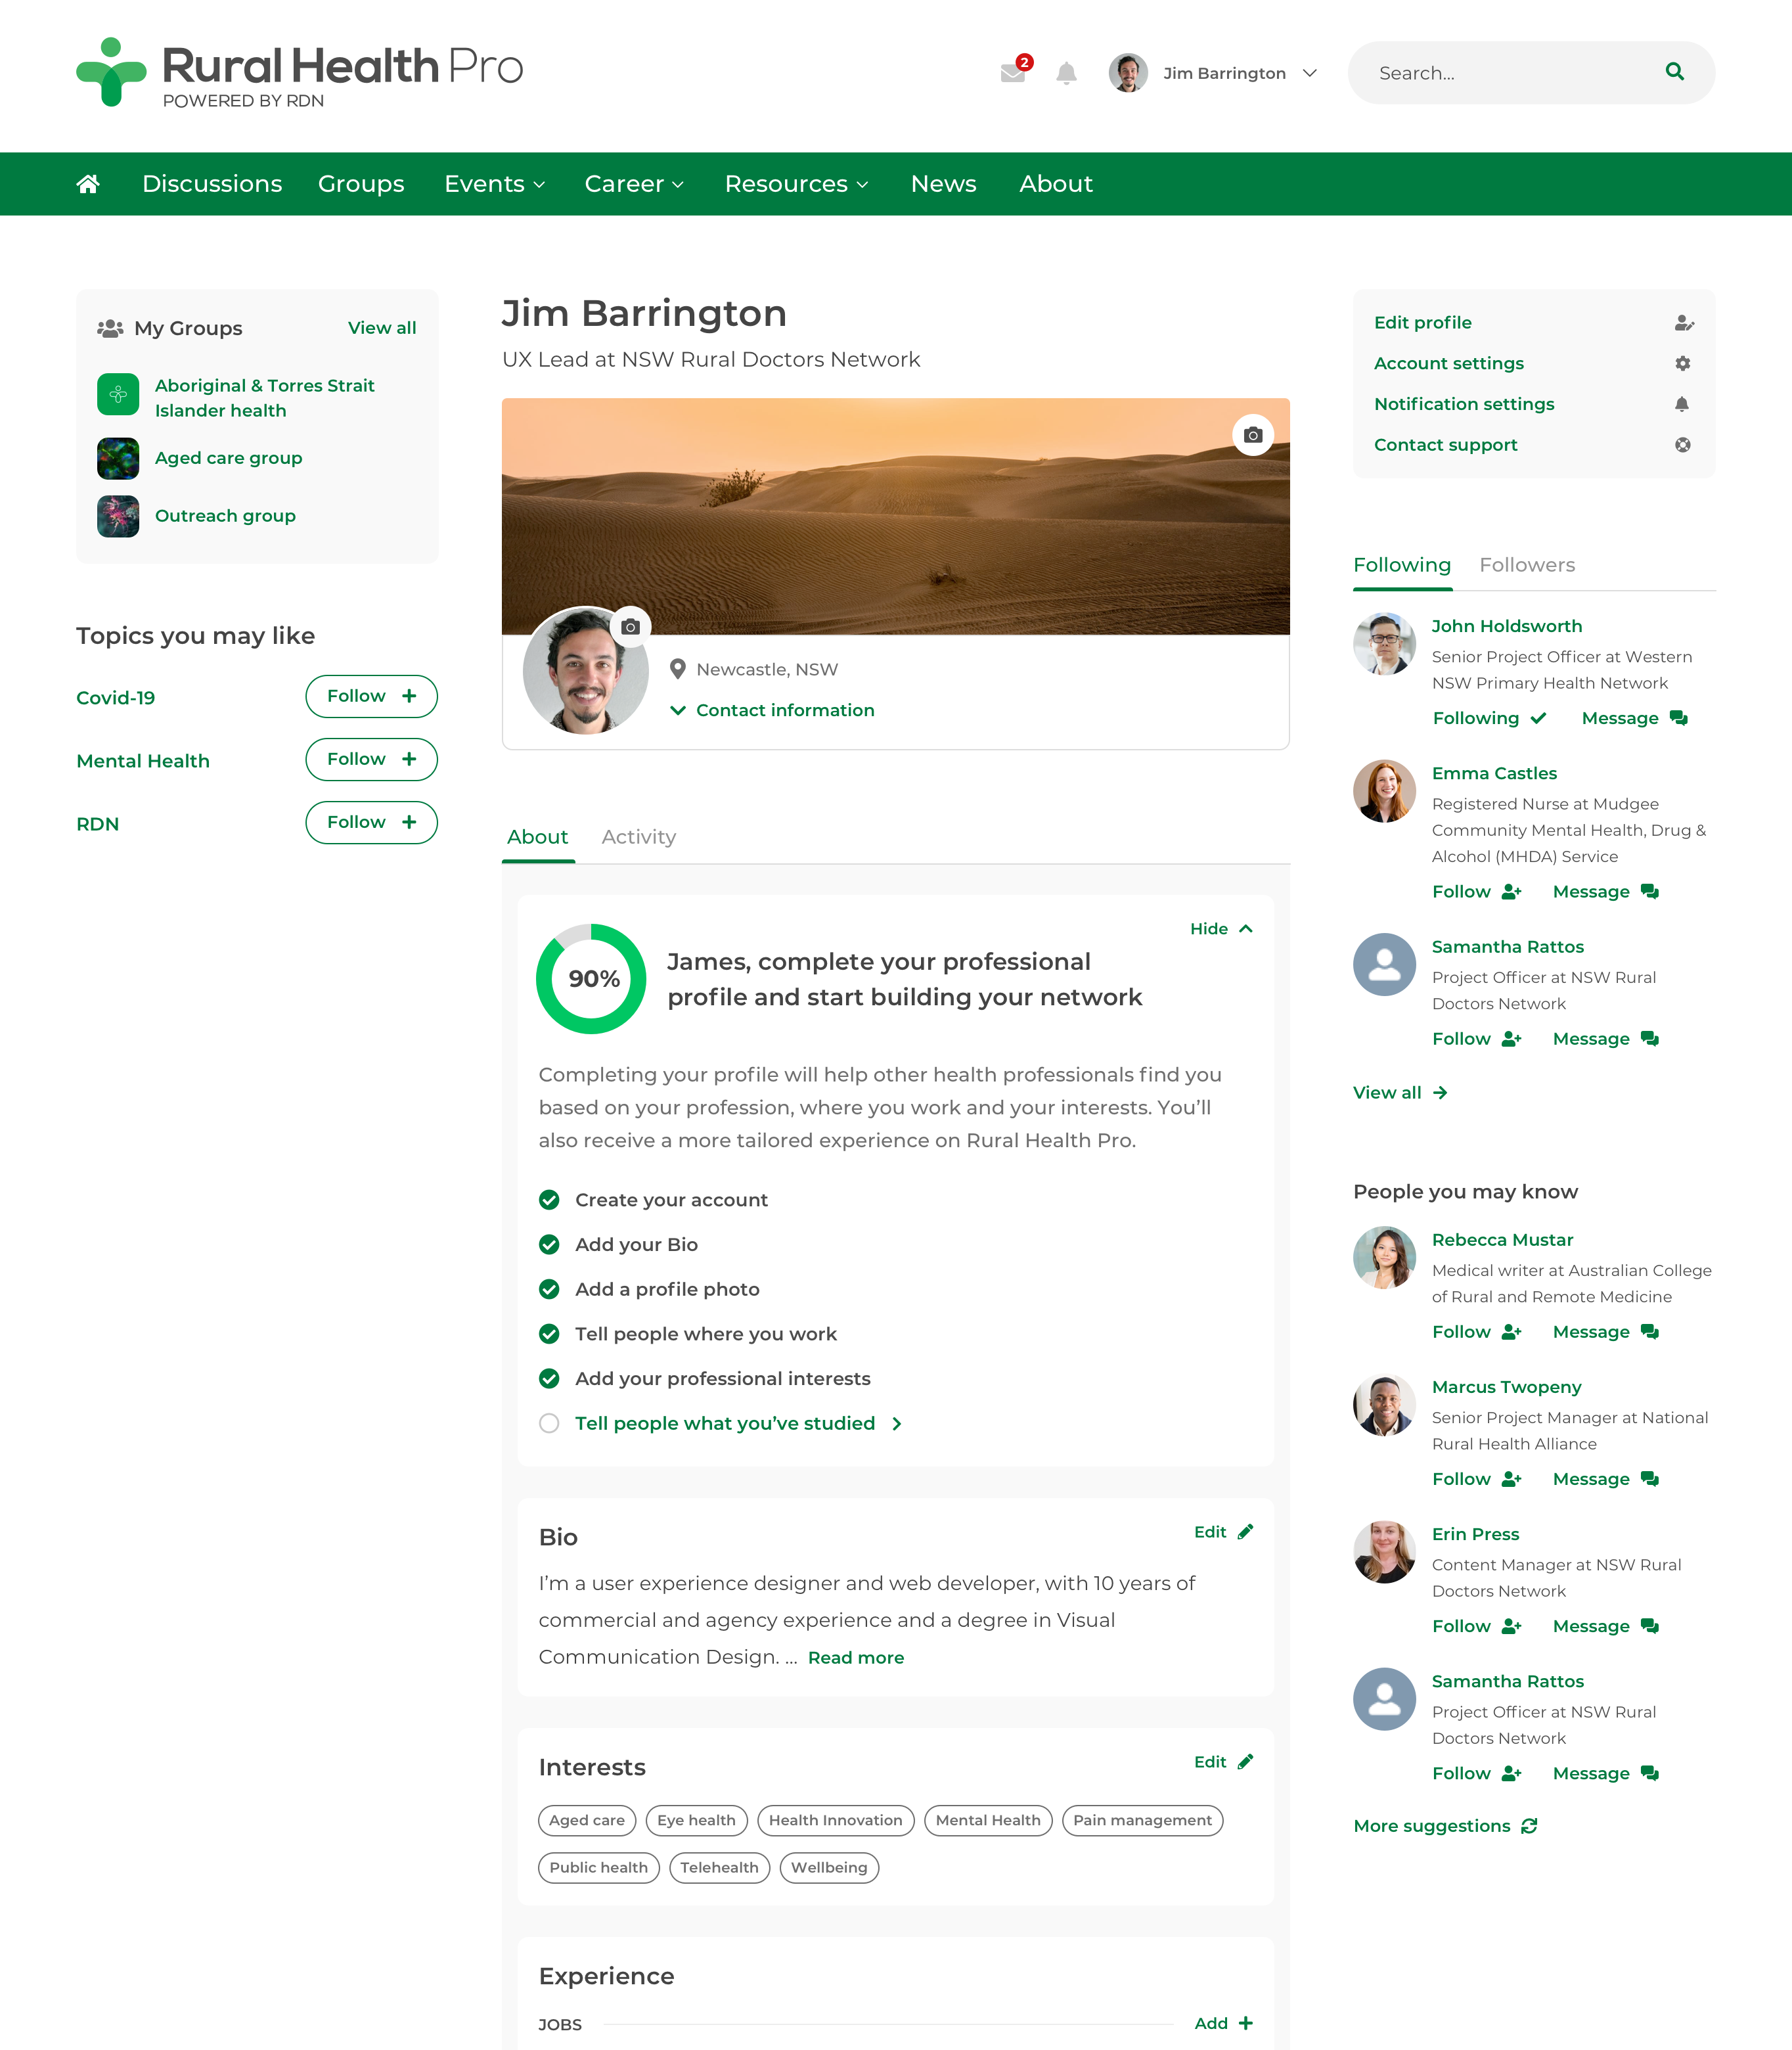This screenshot has height=2050, width=1792.
Task: Expand the Events dropdown menu
Action: (x=494, y=184)
